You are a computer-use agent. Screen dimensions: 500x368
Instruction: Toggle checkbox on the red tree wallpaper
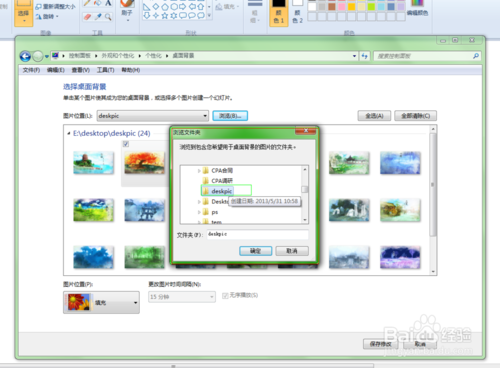pos(126,144)
